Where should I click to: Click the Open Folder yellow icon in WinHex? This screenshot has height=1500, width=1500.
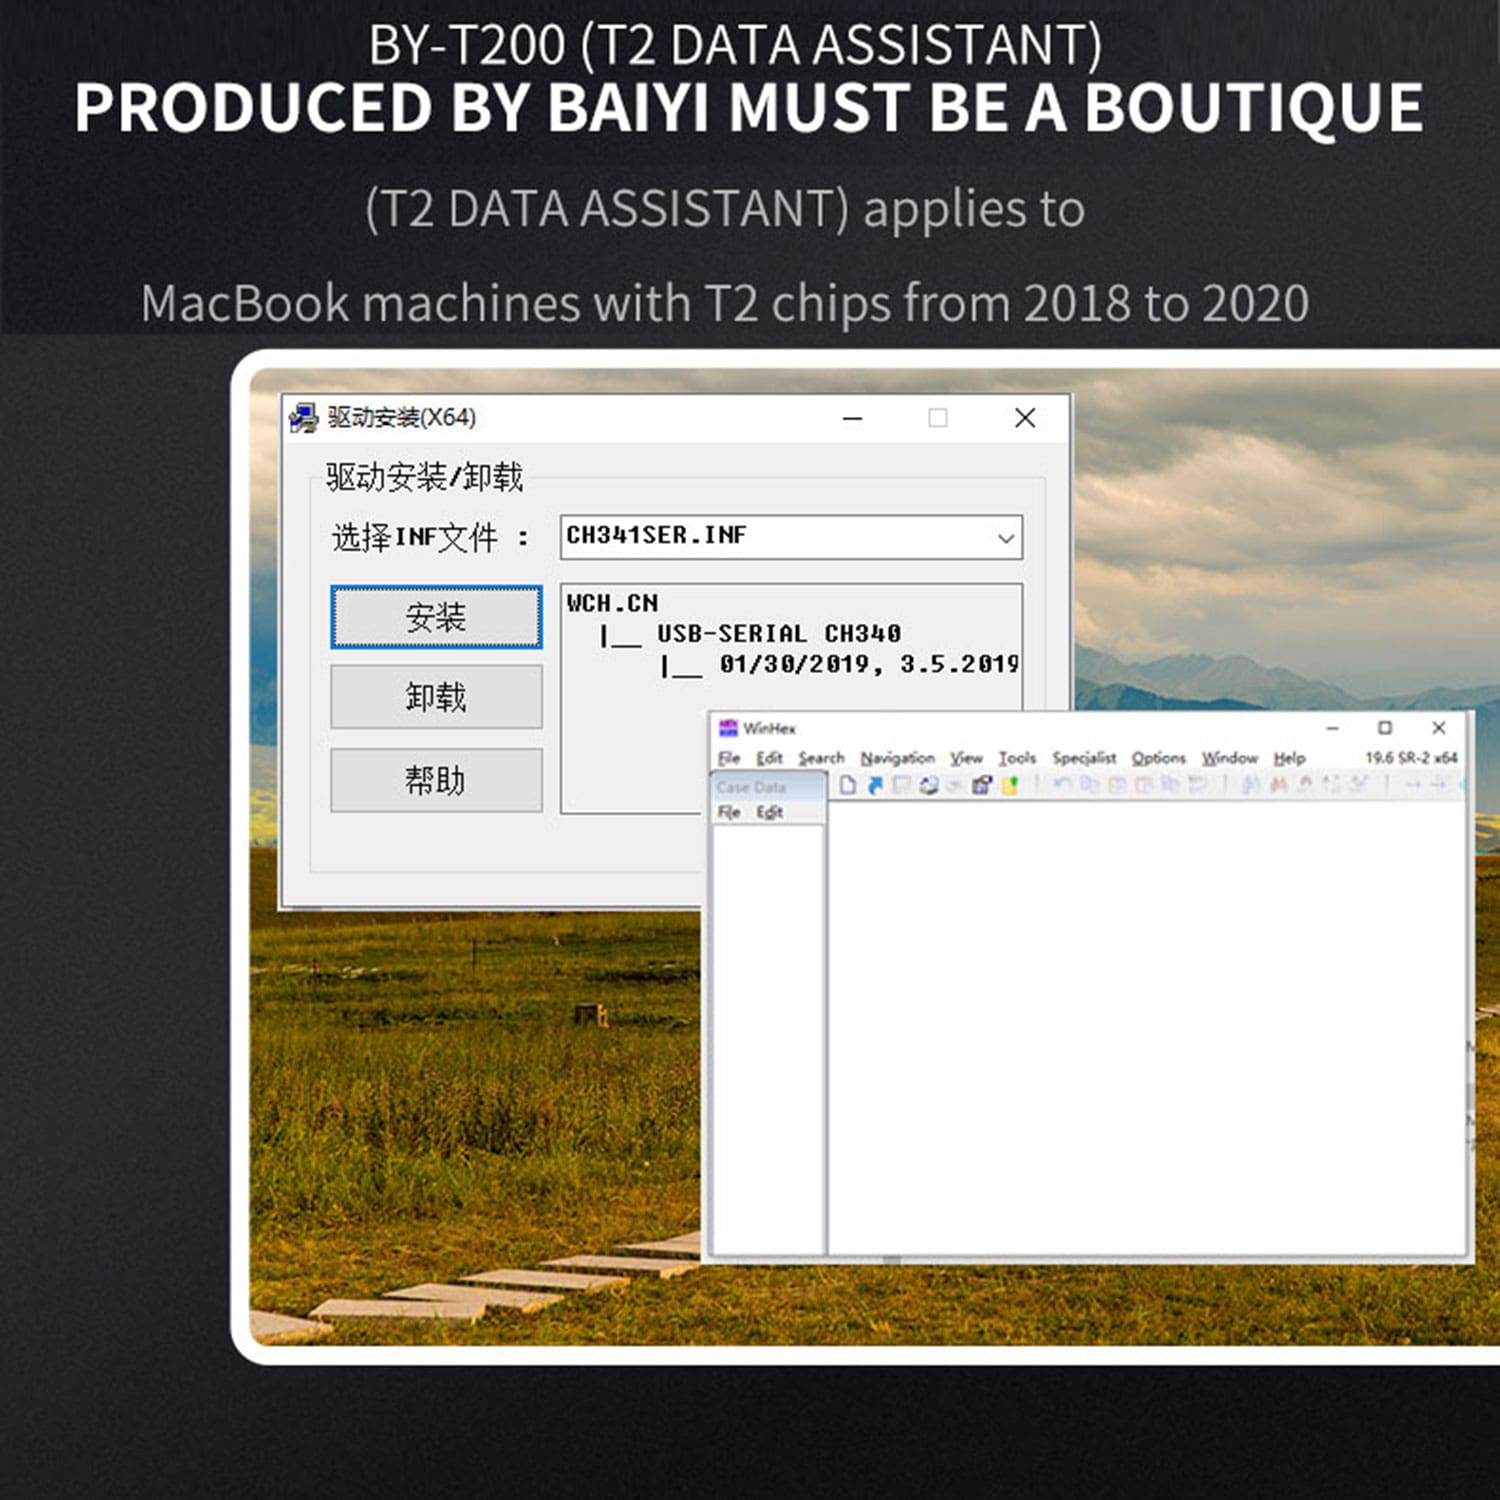pos(1010,786)
